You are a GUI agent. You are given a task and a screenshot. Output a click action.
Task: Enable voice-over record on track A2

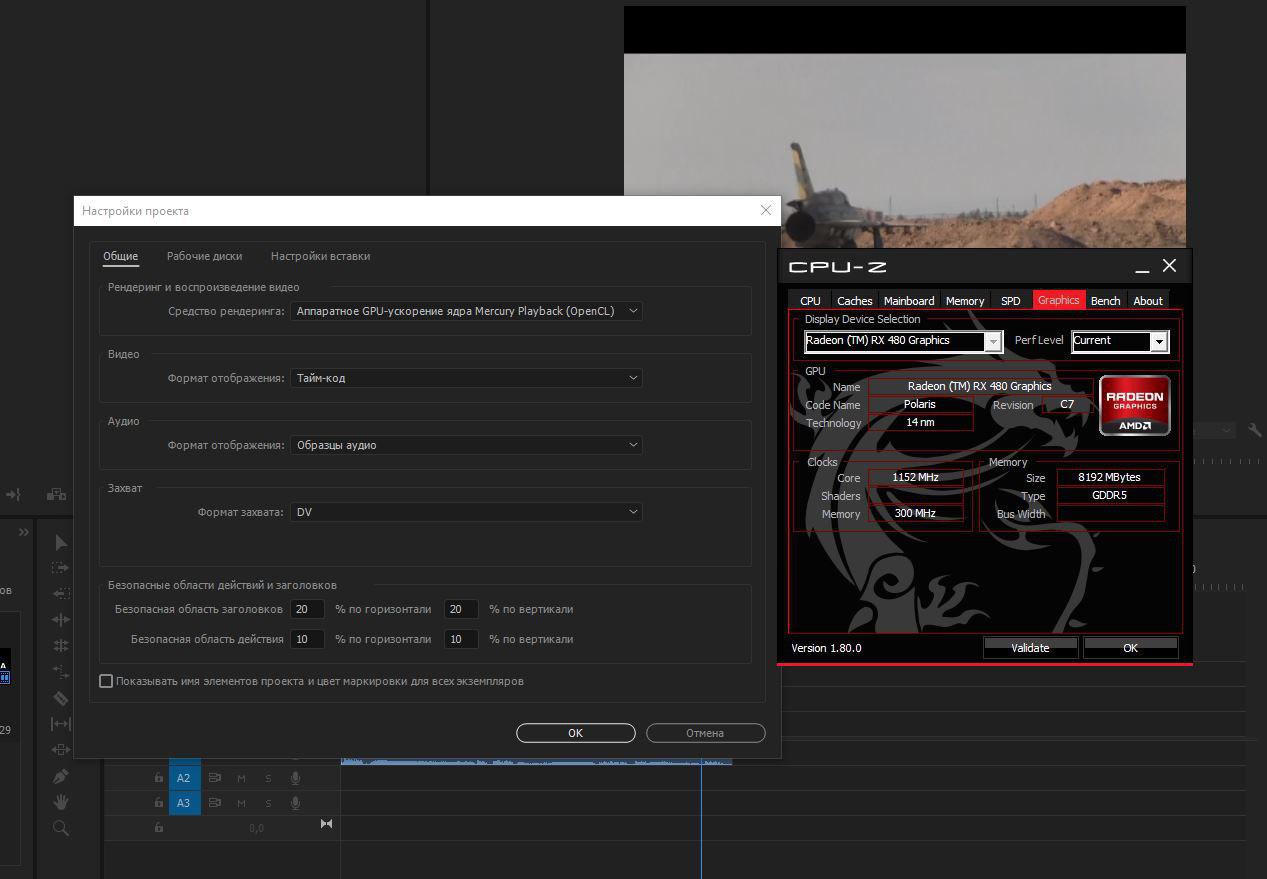click(x=296, y=778)
